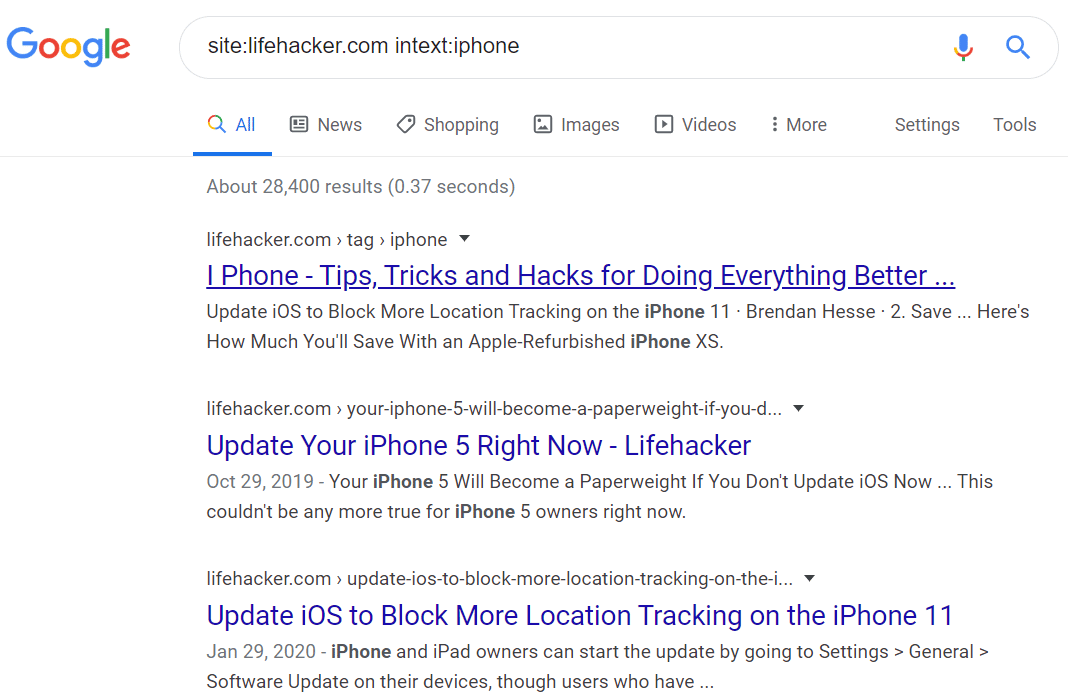Click the three-dot More icon
This screenshot has height=700, width=1068.
click(777, 124)
